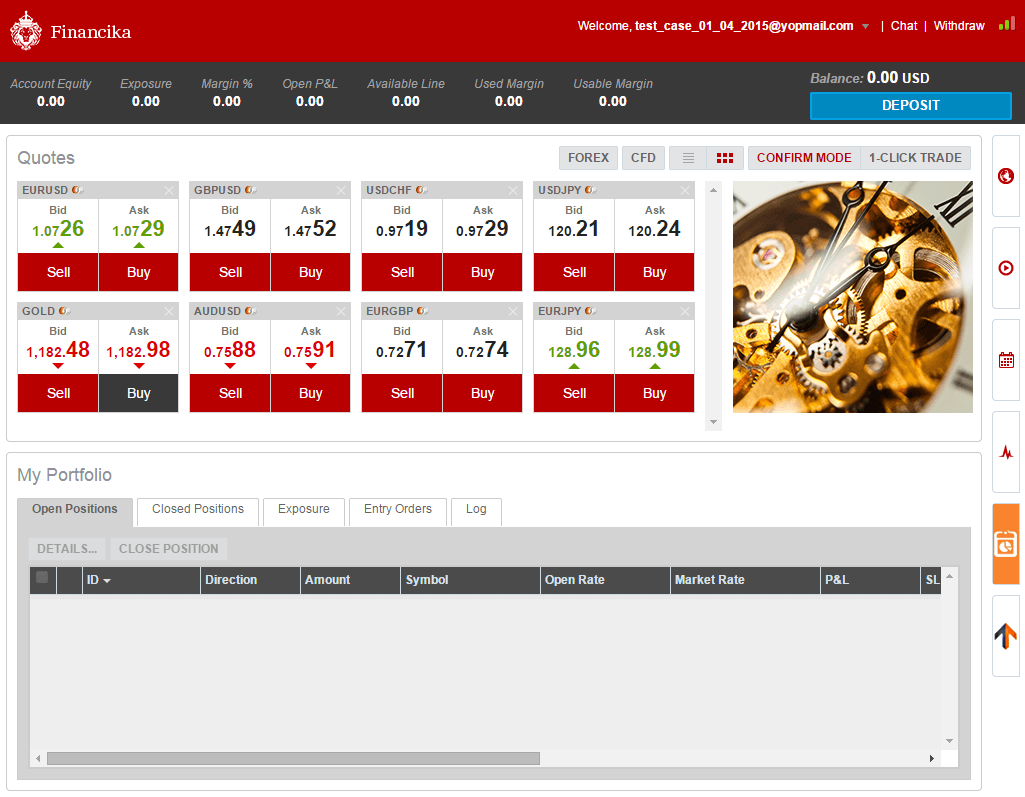Click the market pulse activity icon

click(1004, 451)
